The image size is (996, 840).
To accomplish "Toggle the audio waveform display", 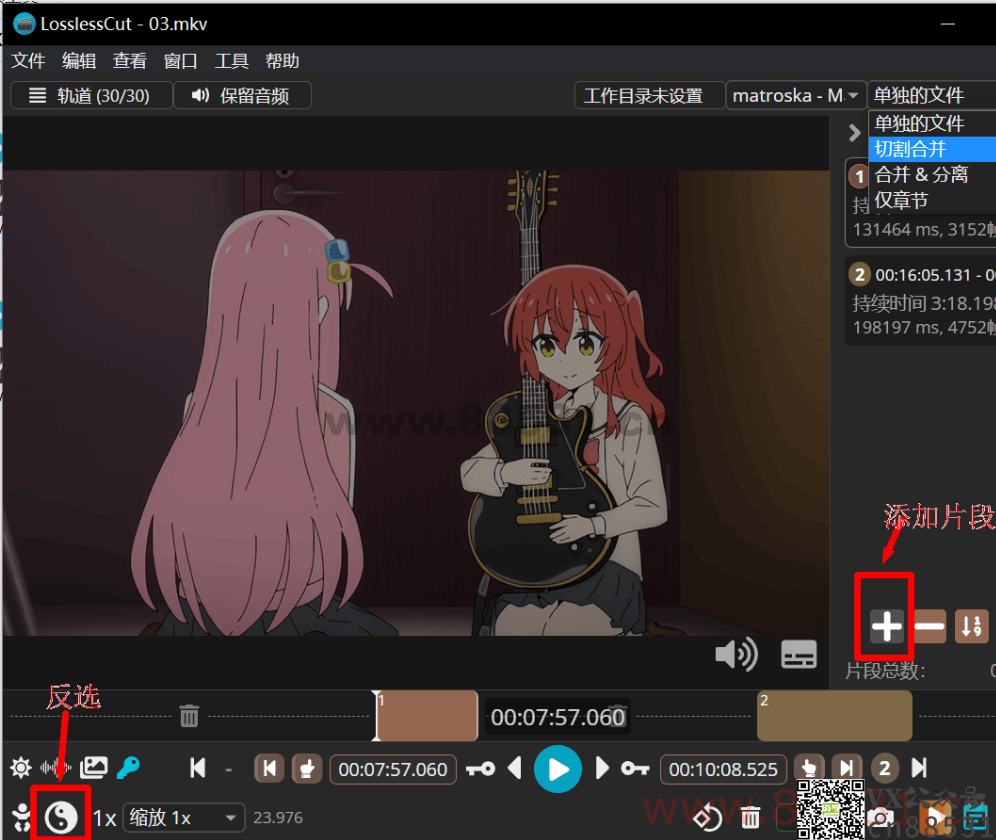I will [56, 768].
